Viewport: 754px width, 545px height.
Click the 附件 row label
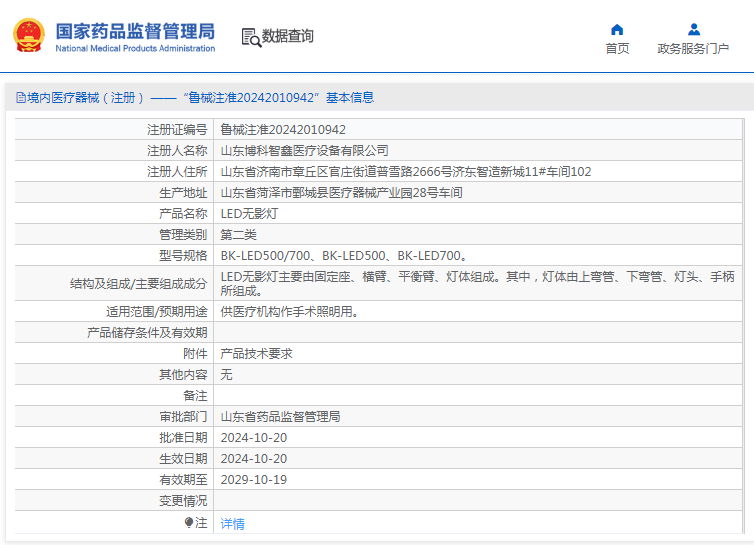195,354
